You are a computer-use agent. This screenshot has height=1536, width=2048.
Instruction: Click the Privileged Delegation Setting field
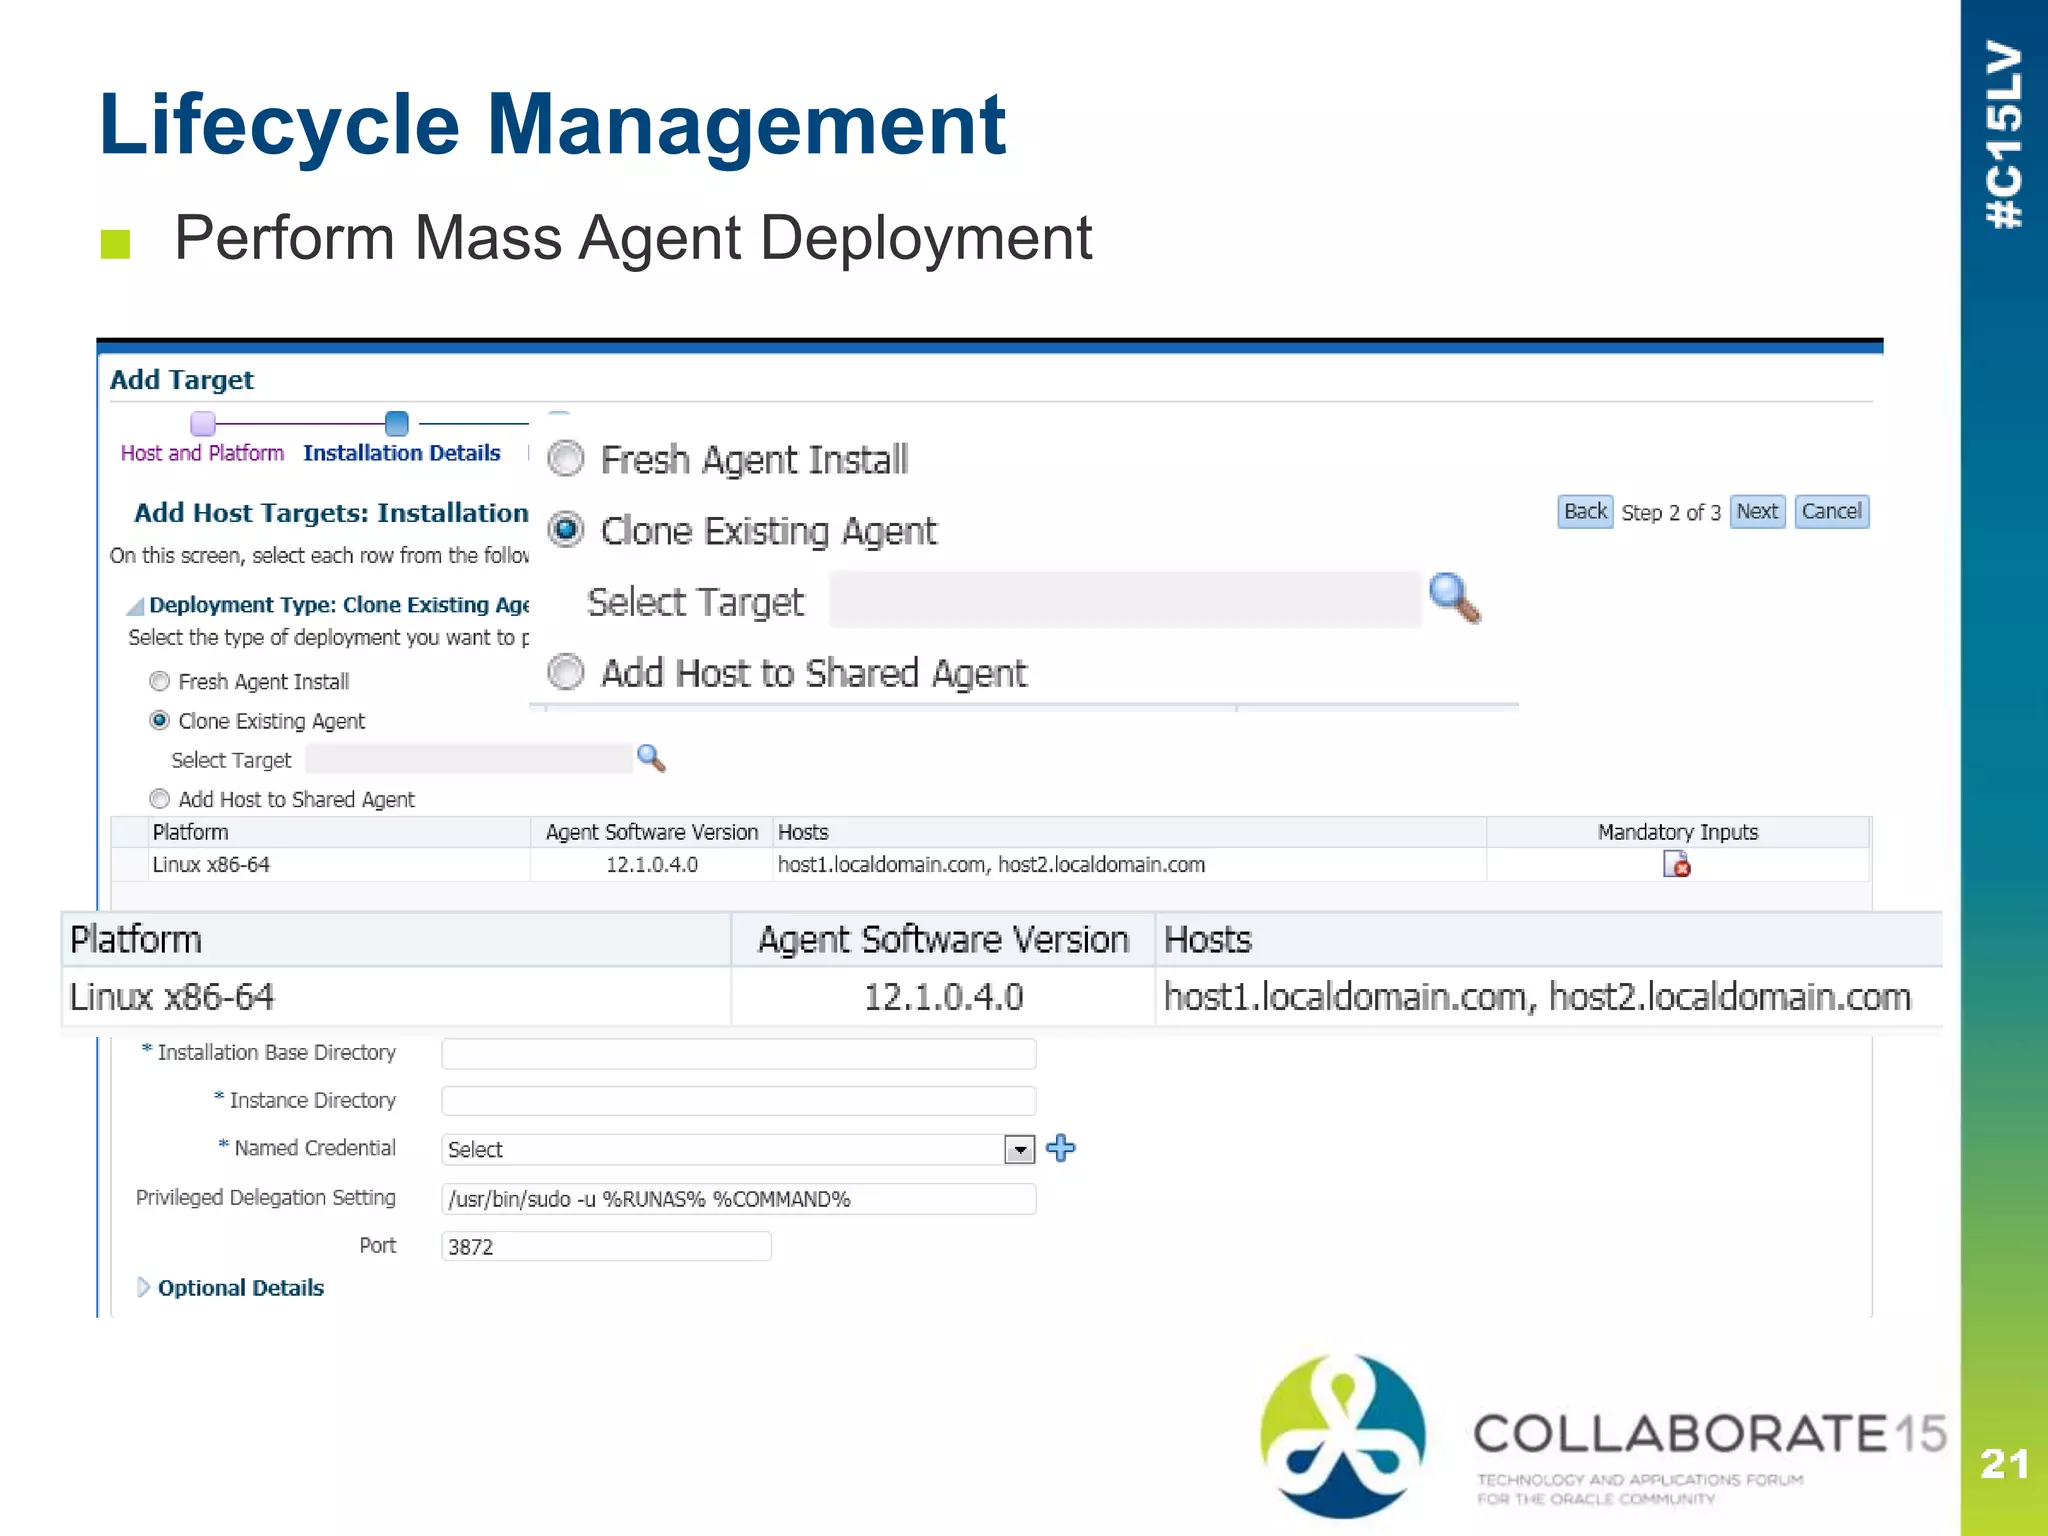[x=738, y=1198]
